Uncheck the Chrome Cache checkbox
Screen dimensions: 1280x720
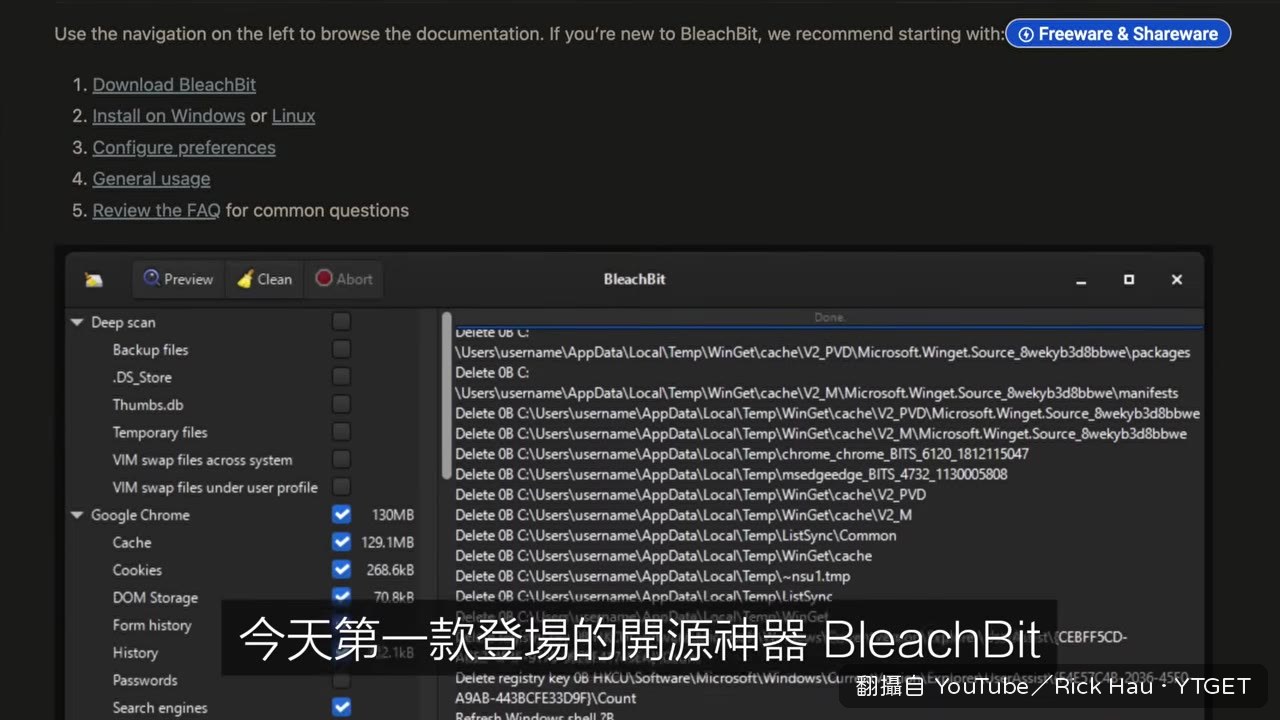click(342, 542)
